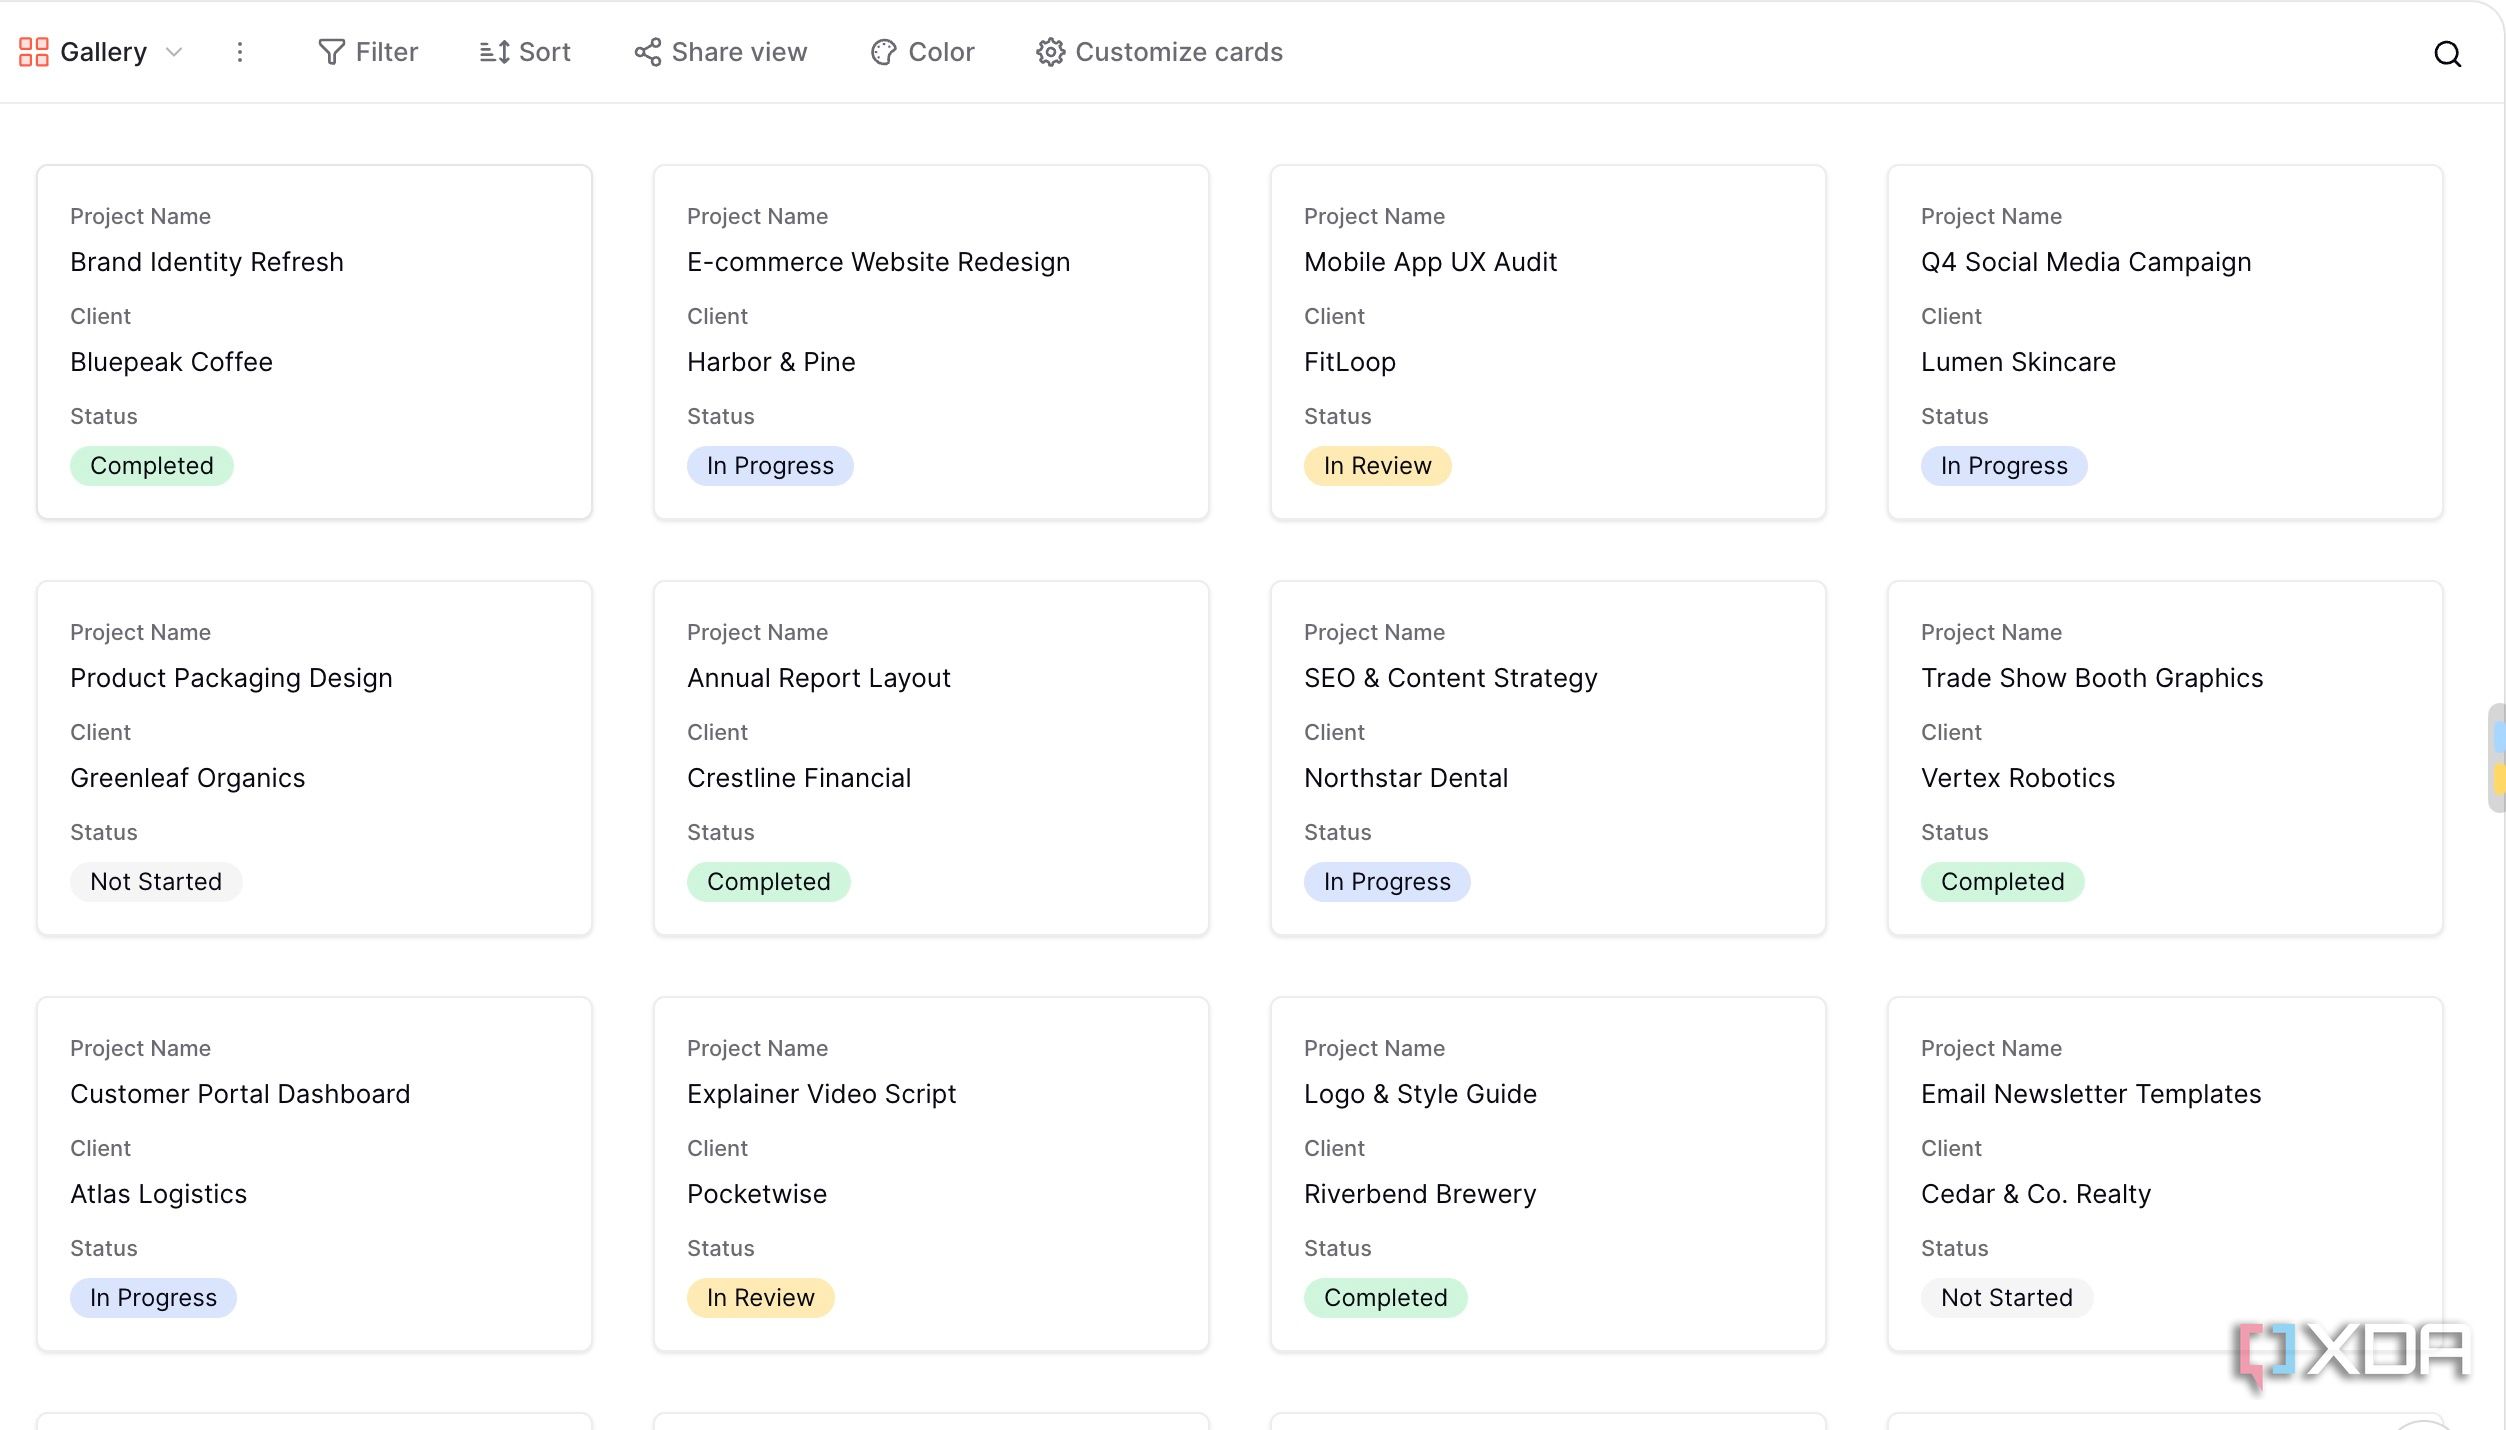The width and height of the screenshot is (2506, 1430).
Task: Open the Email Newsletter Templates card
Action: click(2165, 1174)
